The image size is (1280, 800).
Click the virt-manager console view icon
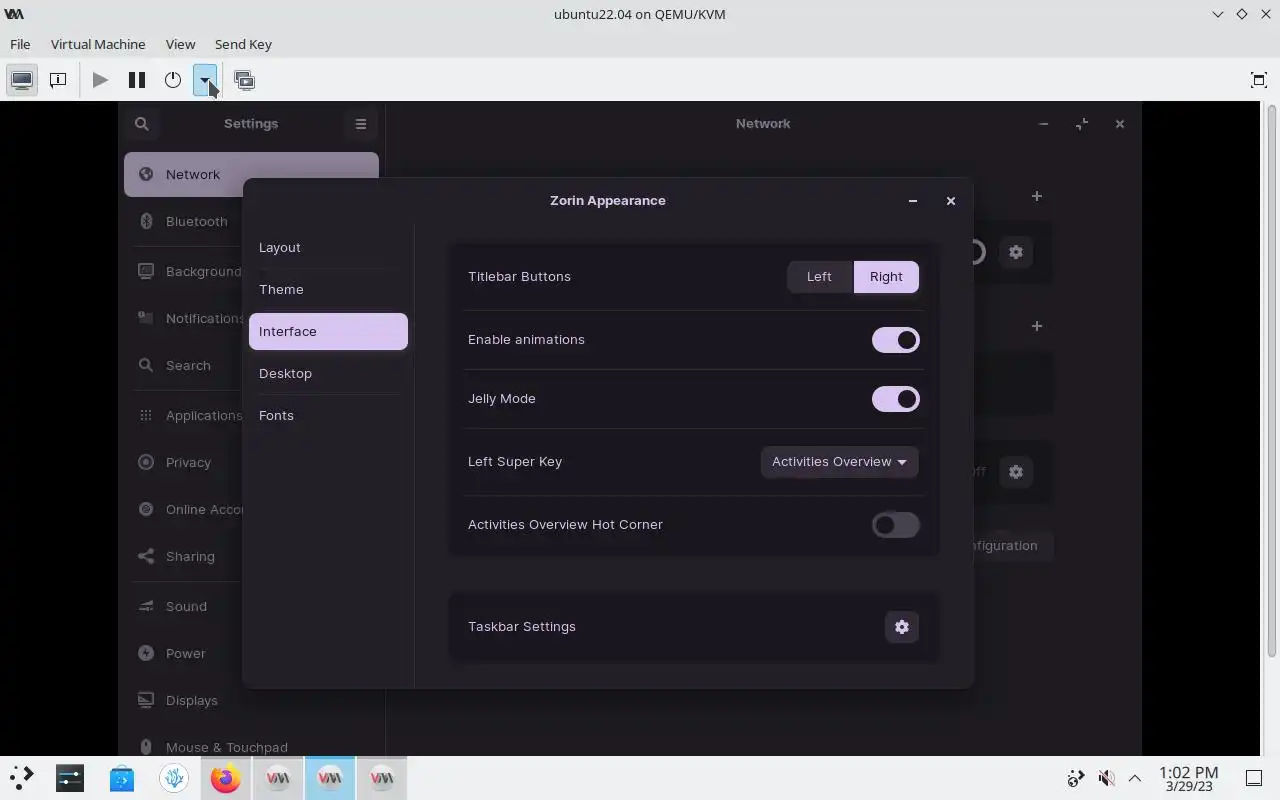pos(22,80)
